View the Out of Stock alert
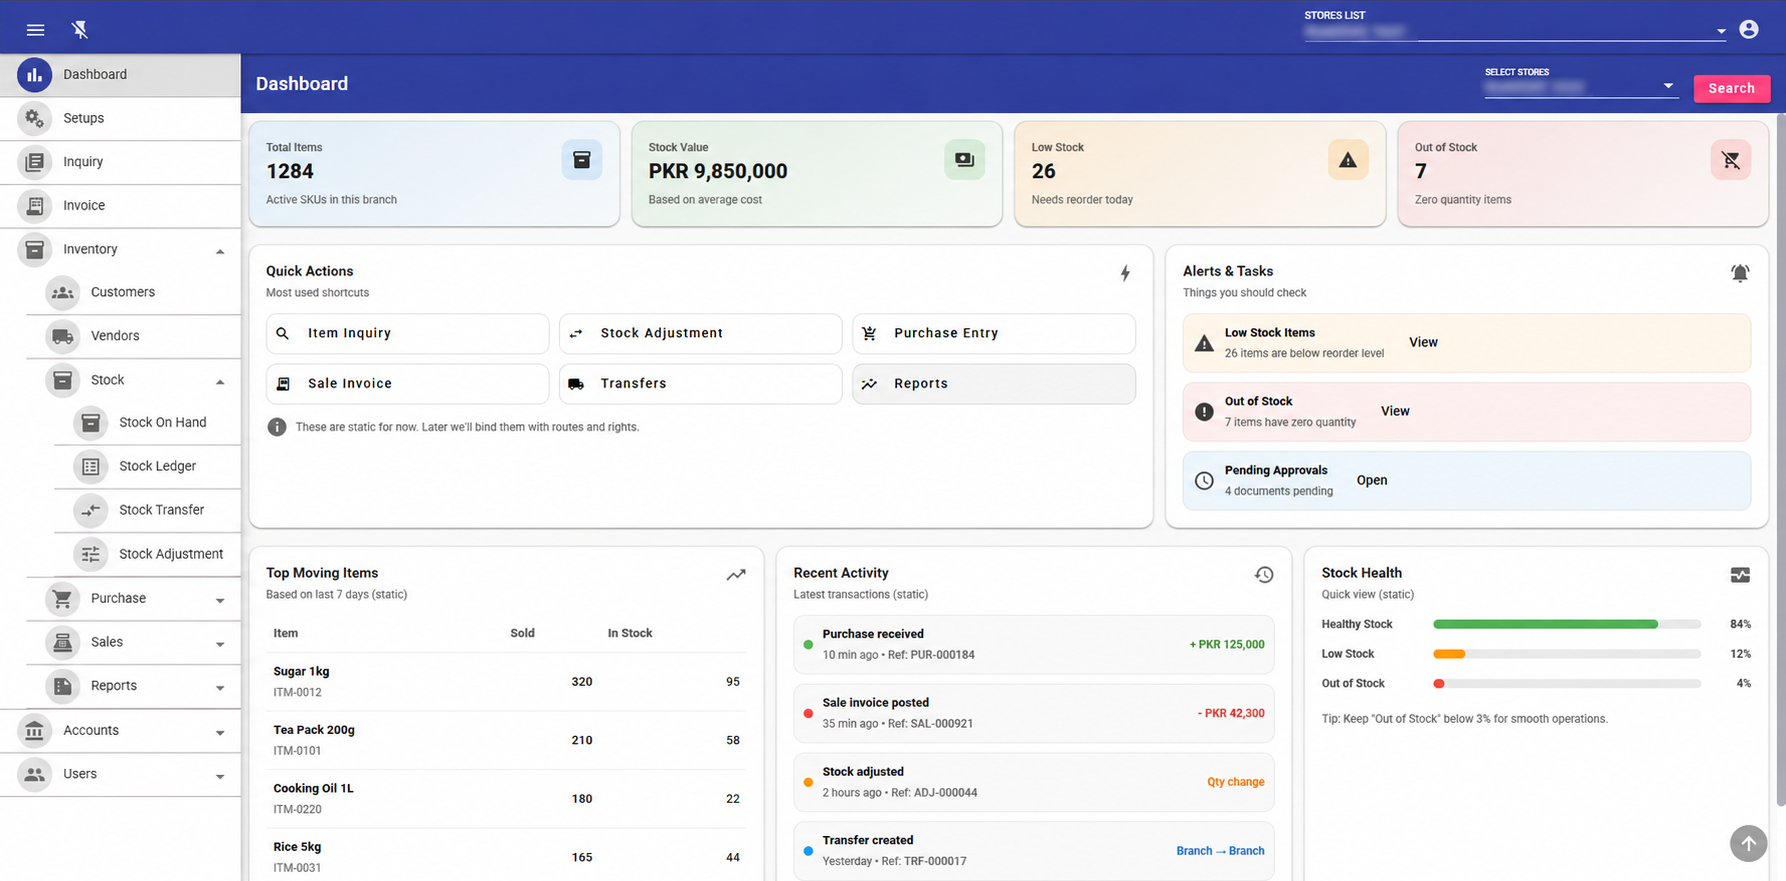 pos(1395,412)
